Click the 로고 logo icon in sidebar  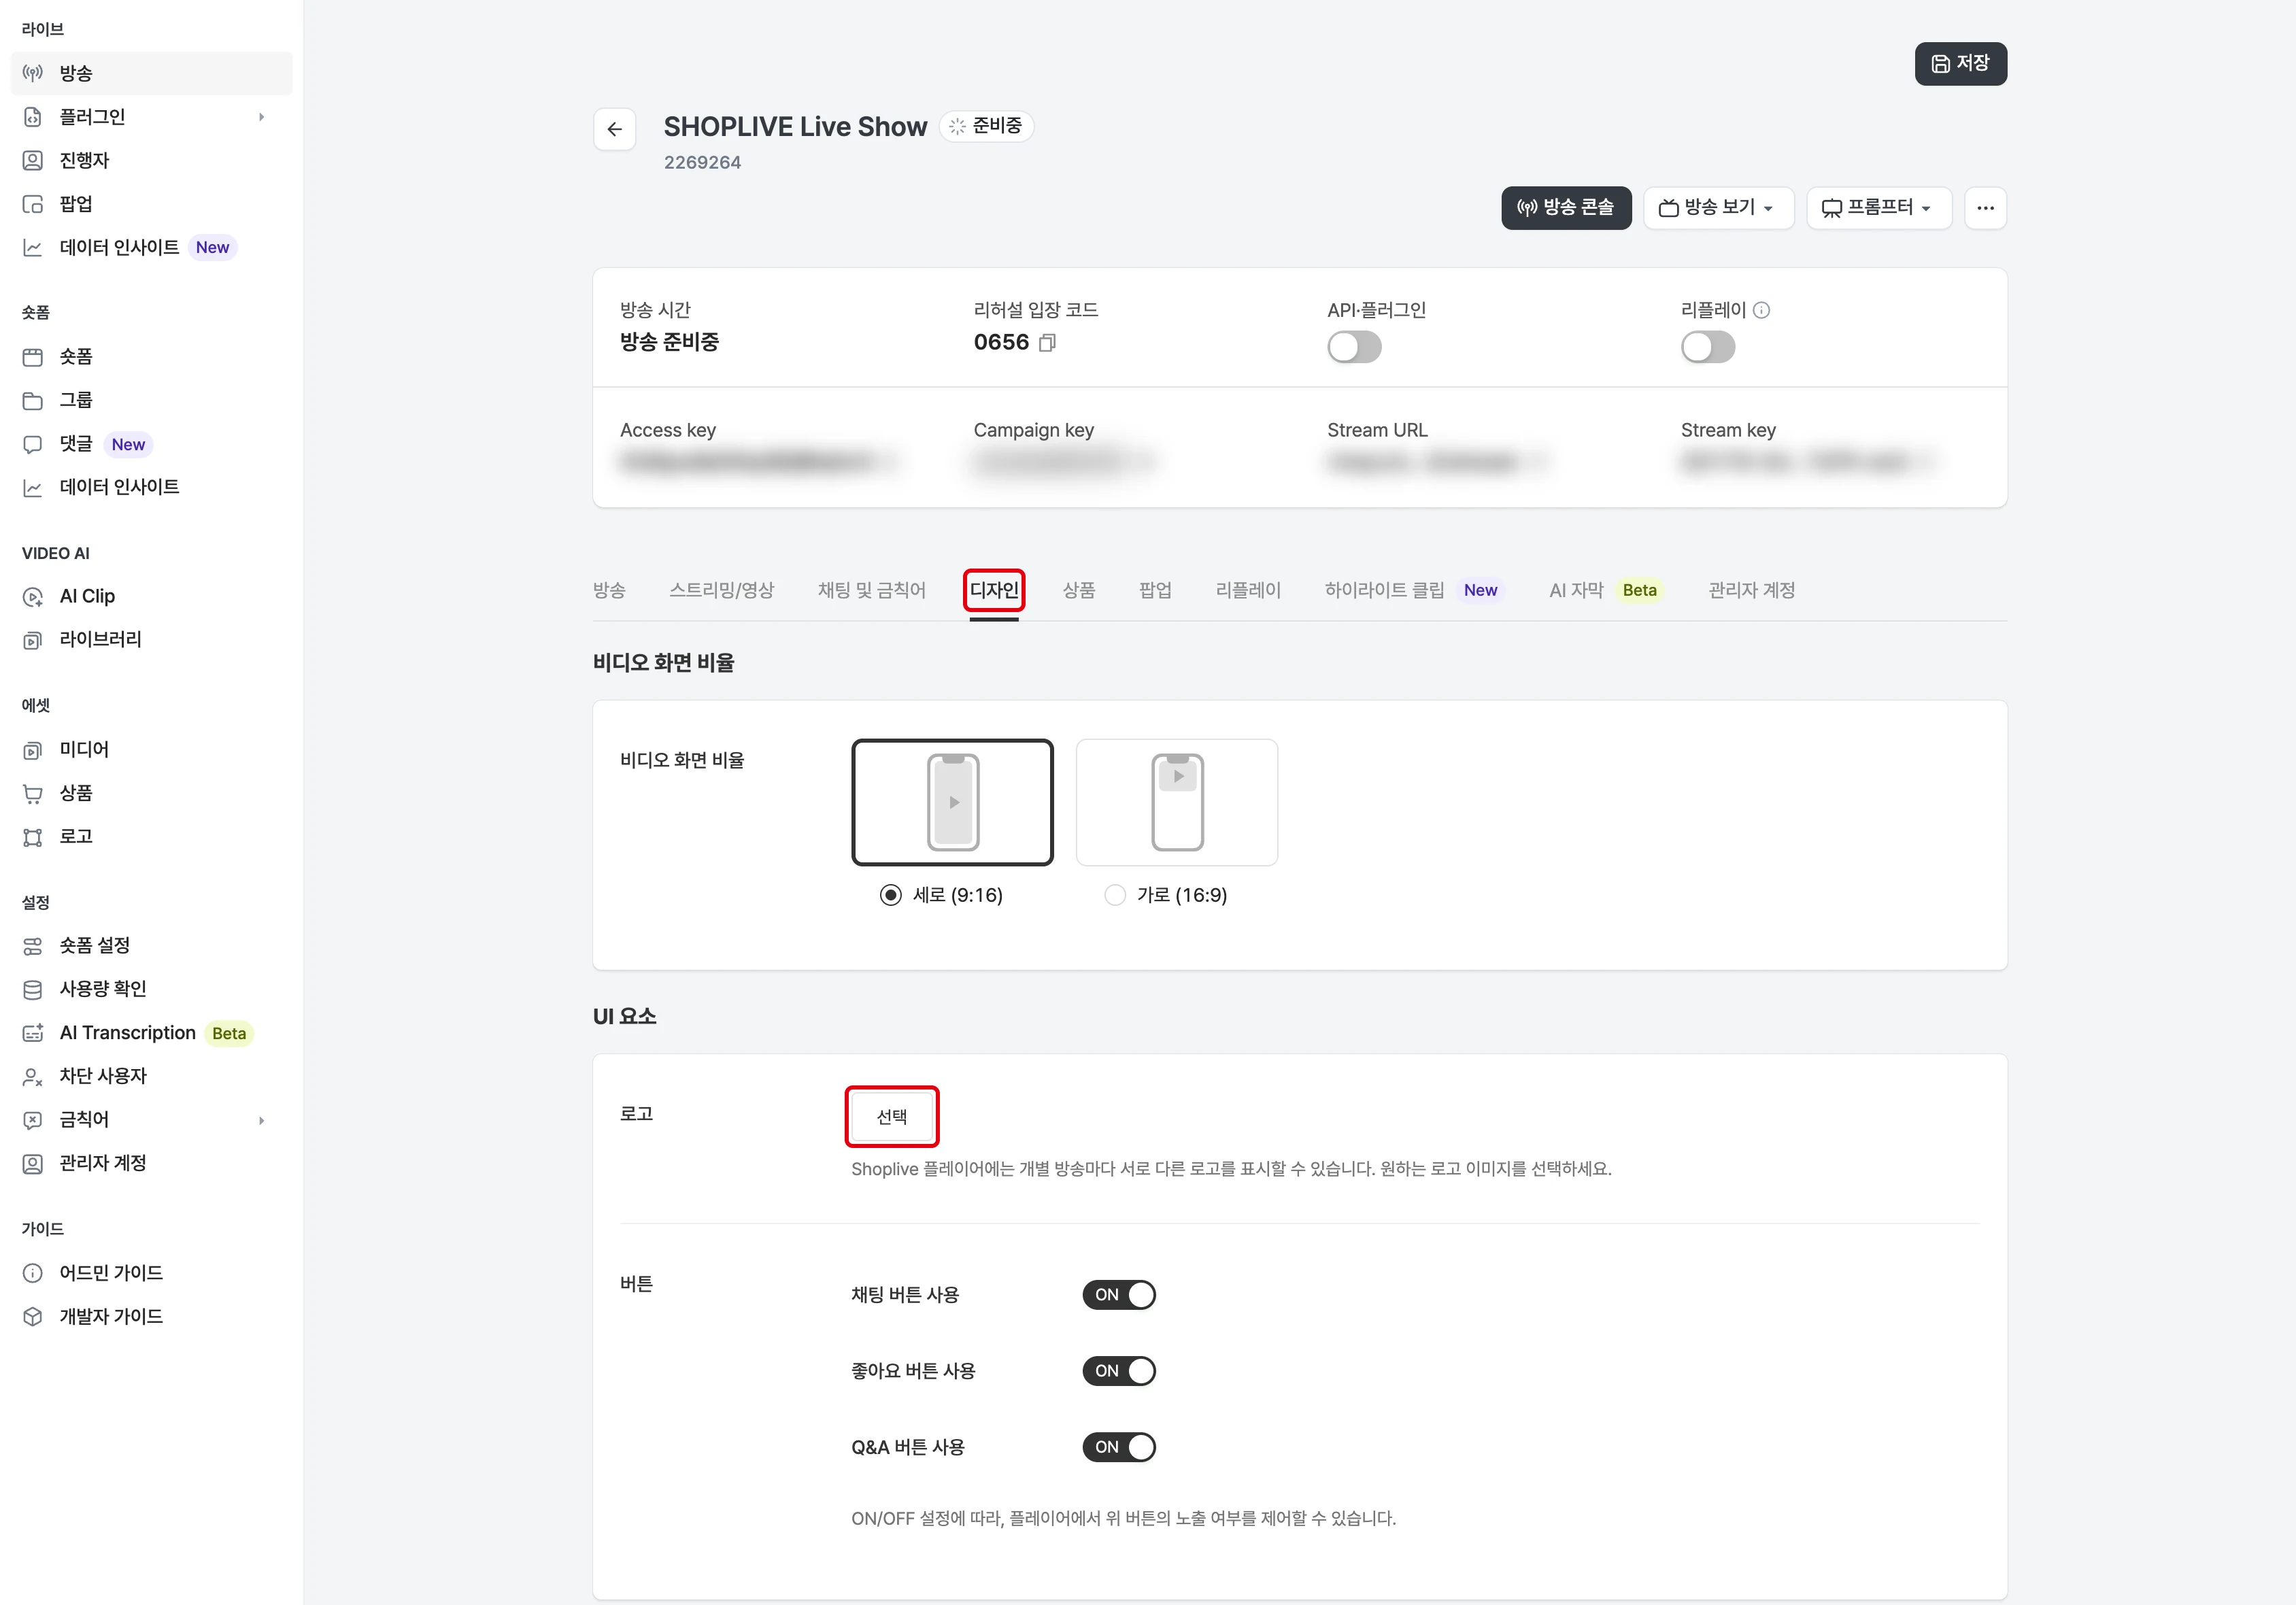click(33, 837)
